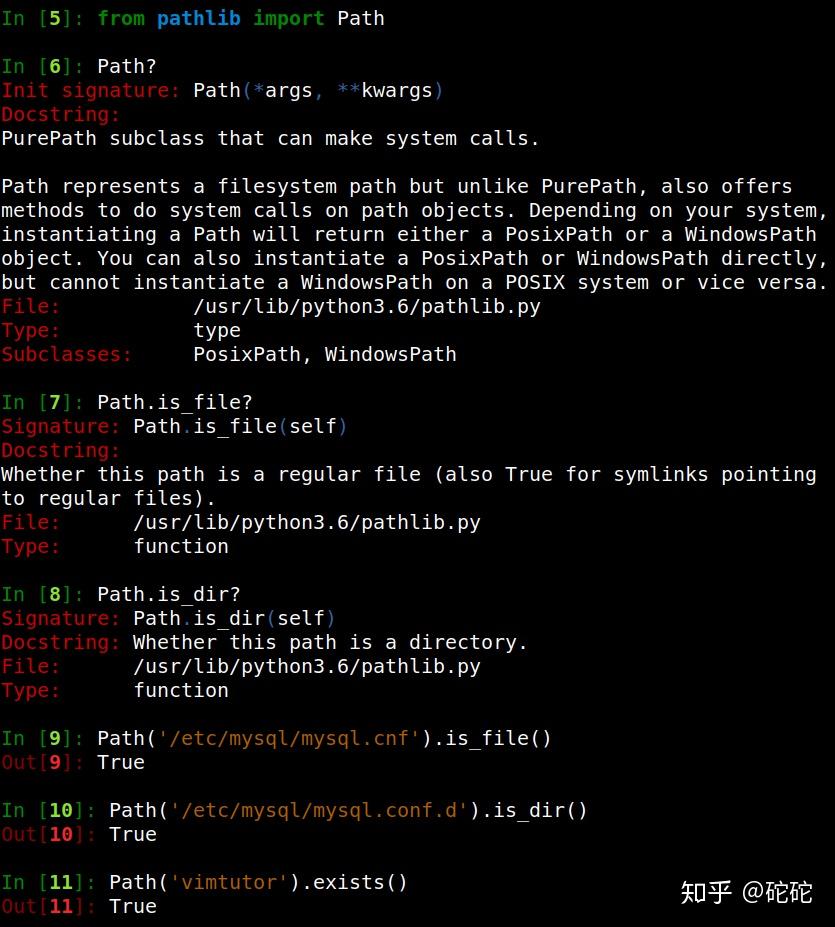Viewport: 835px width, 927px height.
Task: Click the Path.is_file(self) signature
Action: 240,426
